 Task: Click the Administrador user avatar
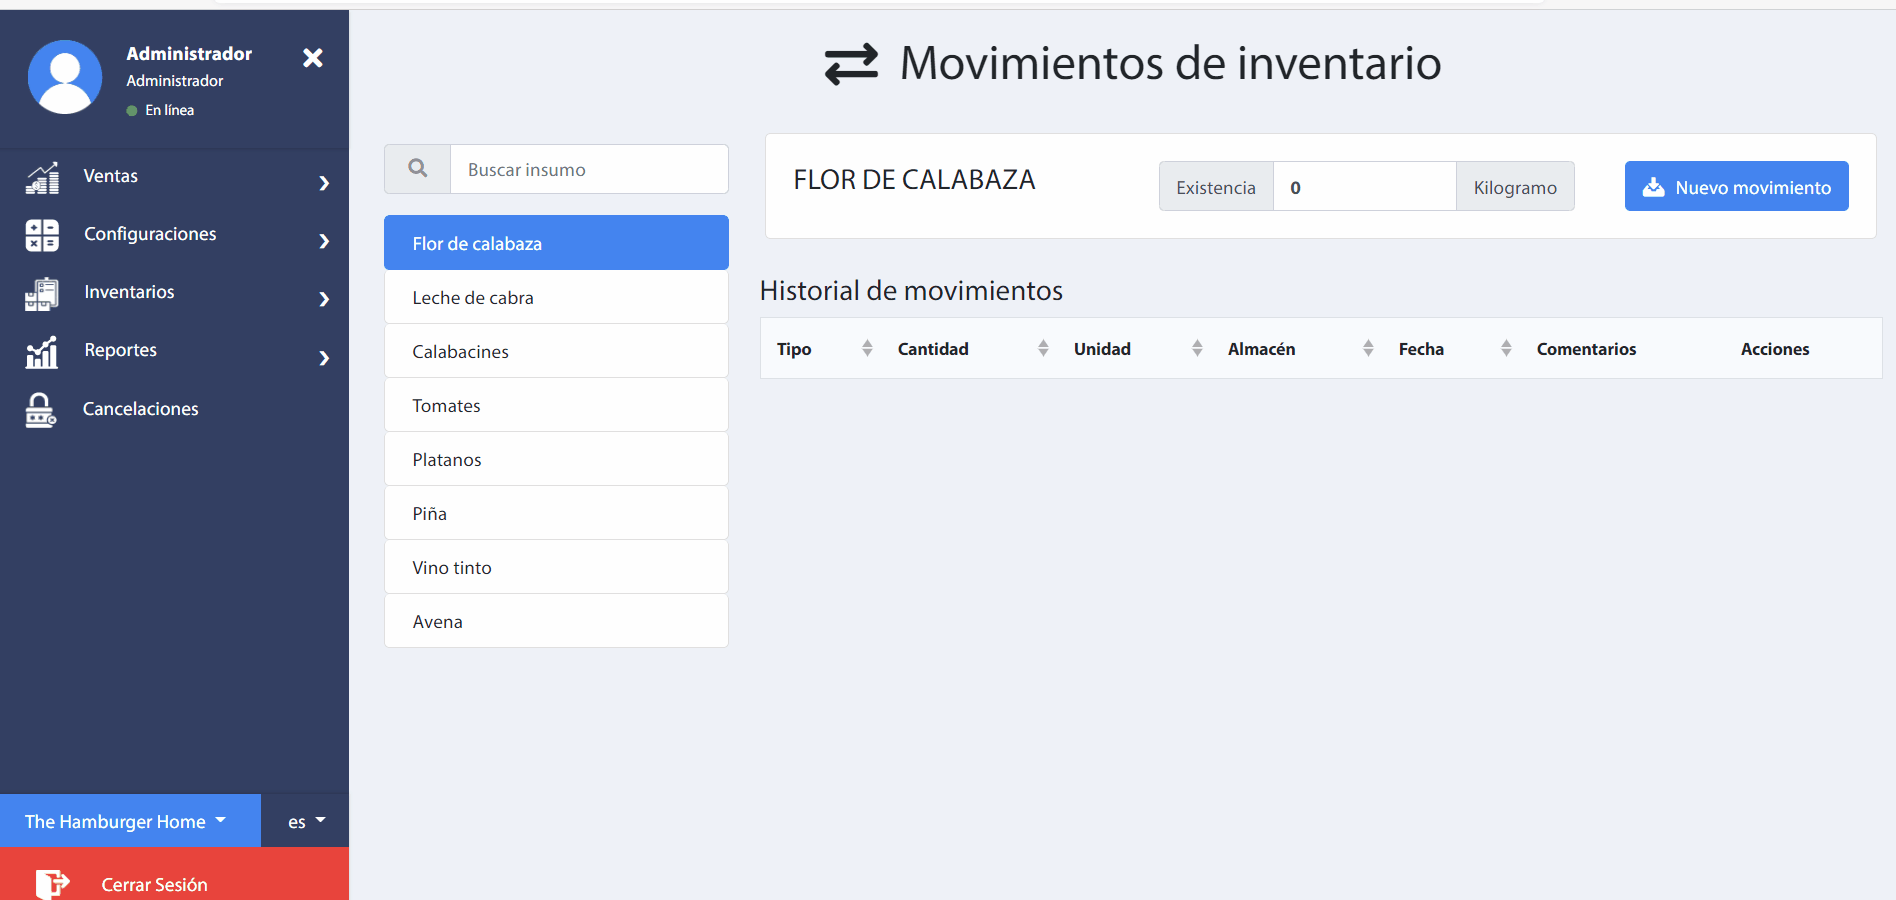point(65,78)
